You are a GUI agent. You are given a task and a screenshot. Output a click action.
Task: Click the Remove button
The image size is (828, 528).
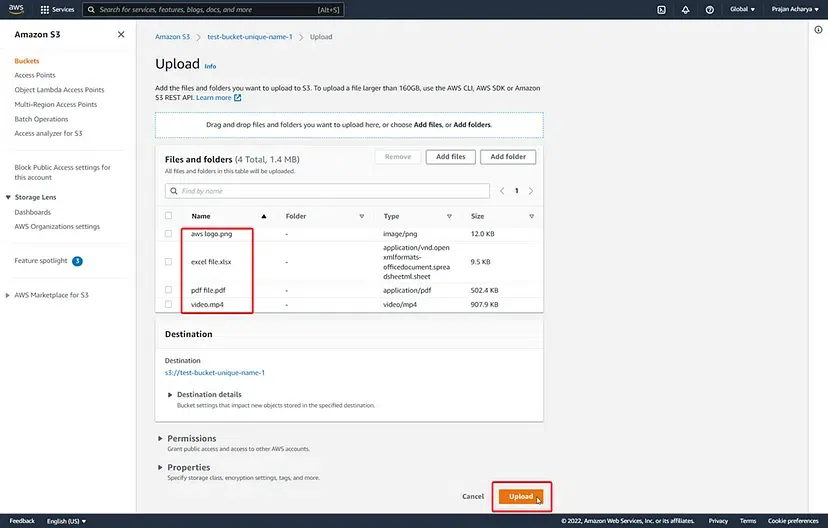pos(398,157)
